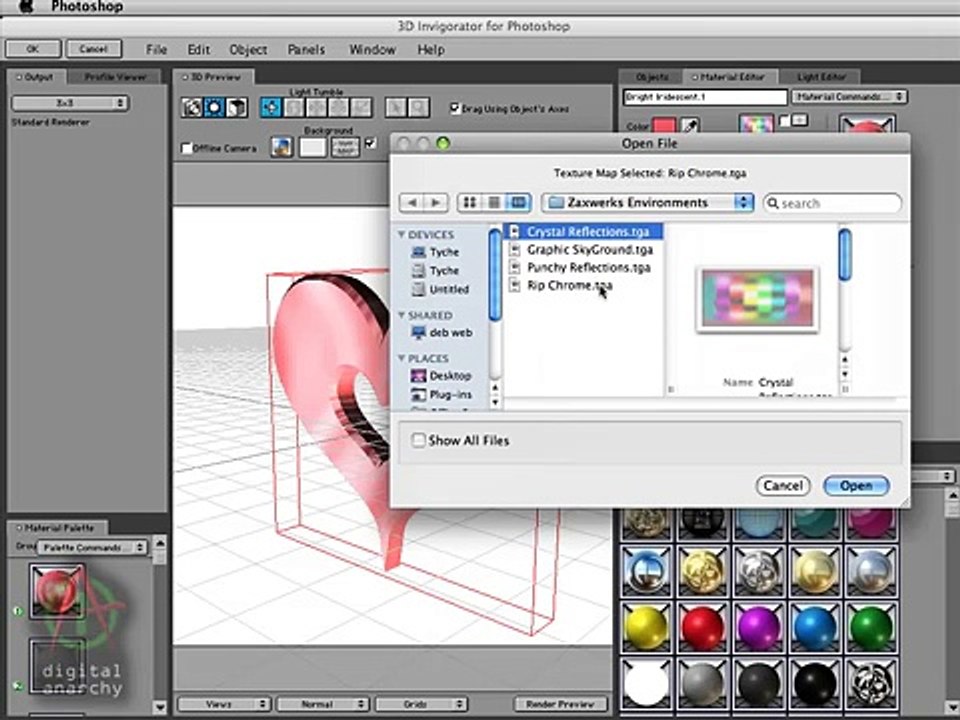Collapse the PLACES sidebar section
The height and width of the screenshot is (720, 960).
[402, 358]
